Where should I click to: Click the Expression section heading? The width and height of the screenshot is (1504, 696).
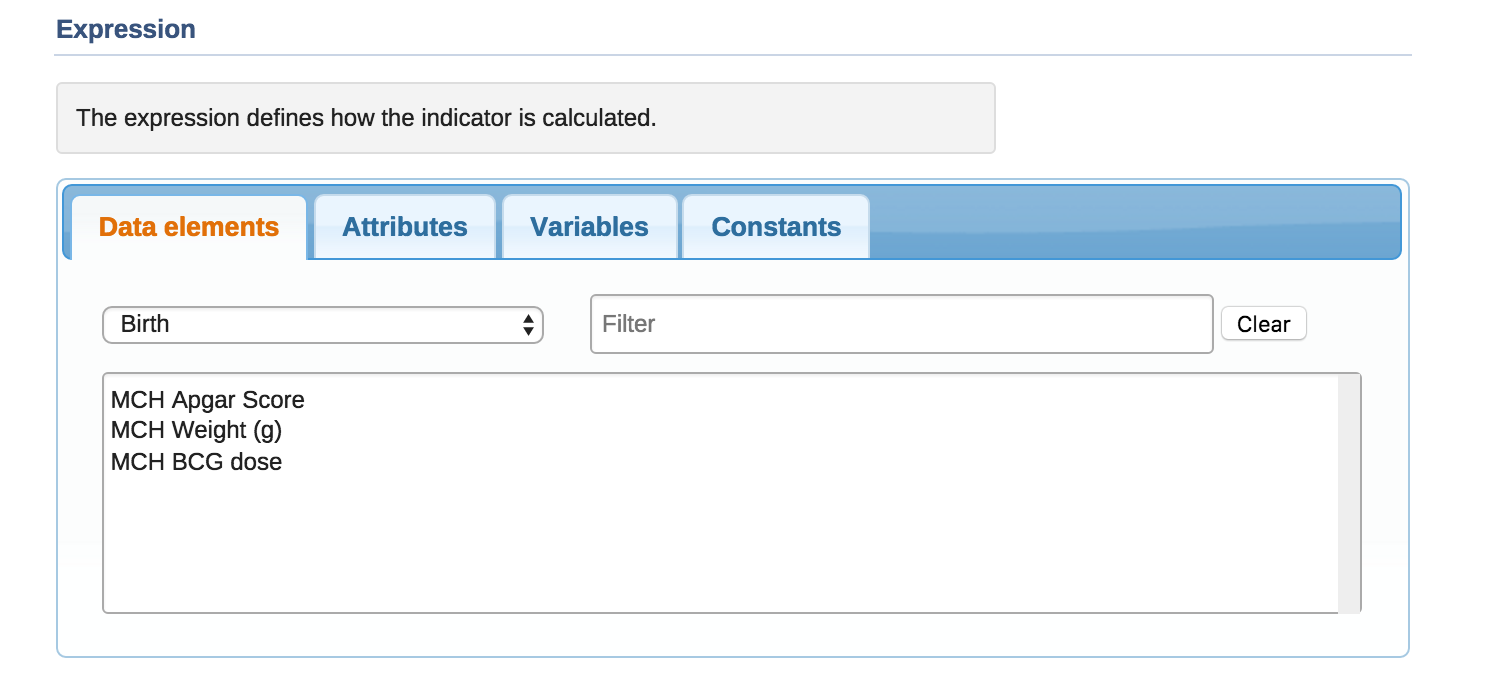126,29
